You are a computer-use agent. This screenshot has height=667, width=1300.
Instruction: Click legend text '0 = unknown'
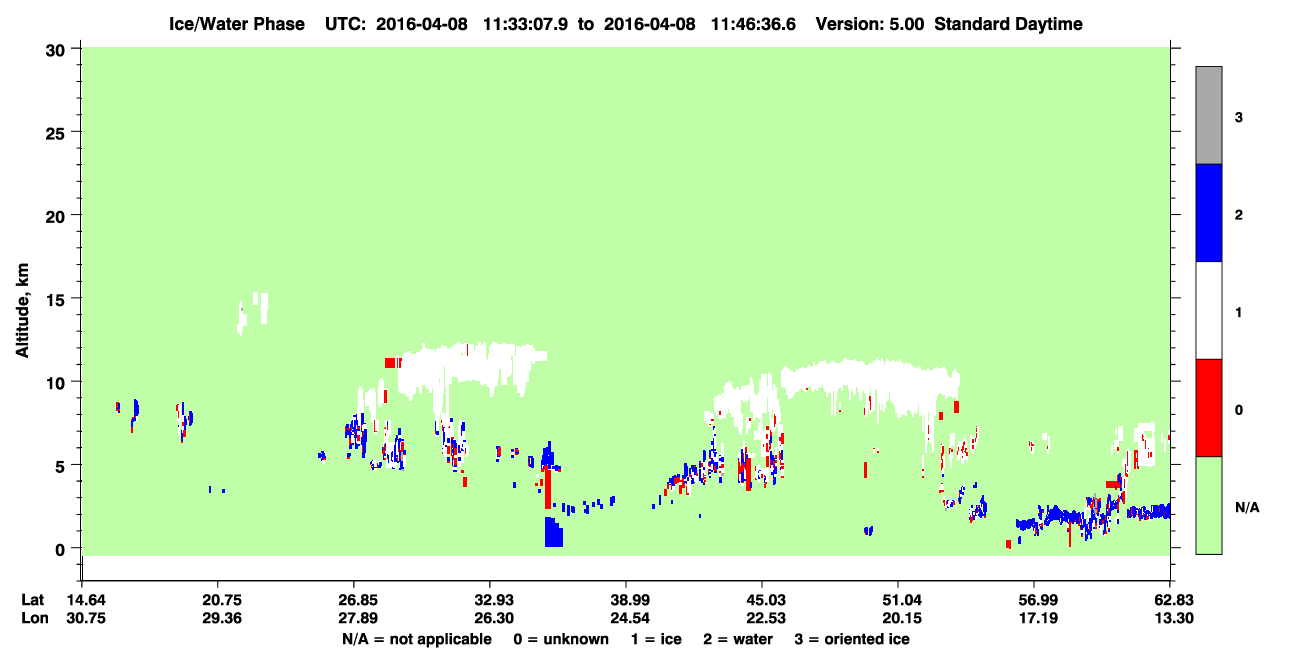click(x=560, y=639)
